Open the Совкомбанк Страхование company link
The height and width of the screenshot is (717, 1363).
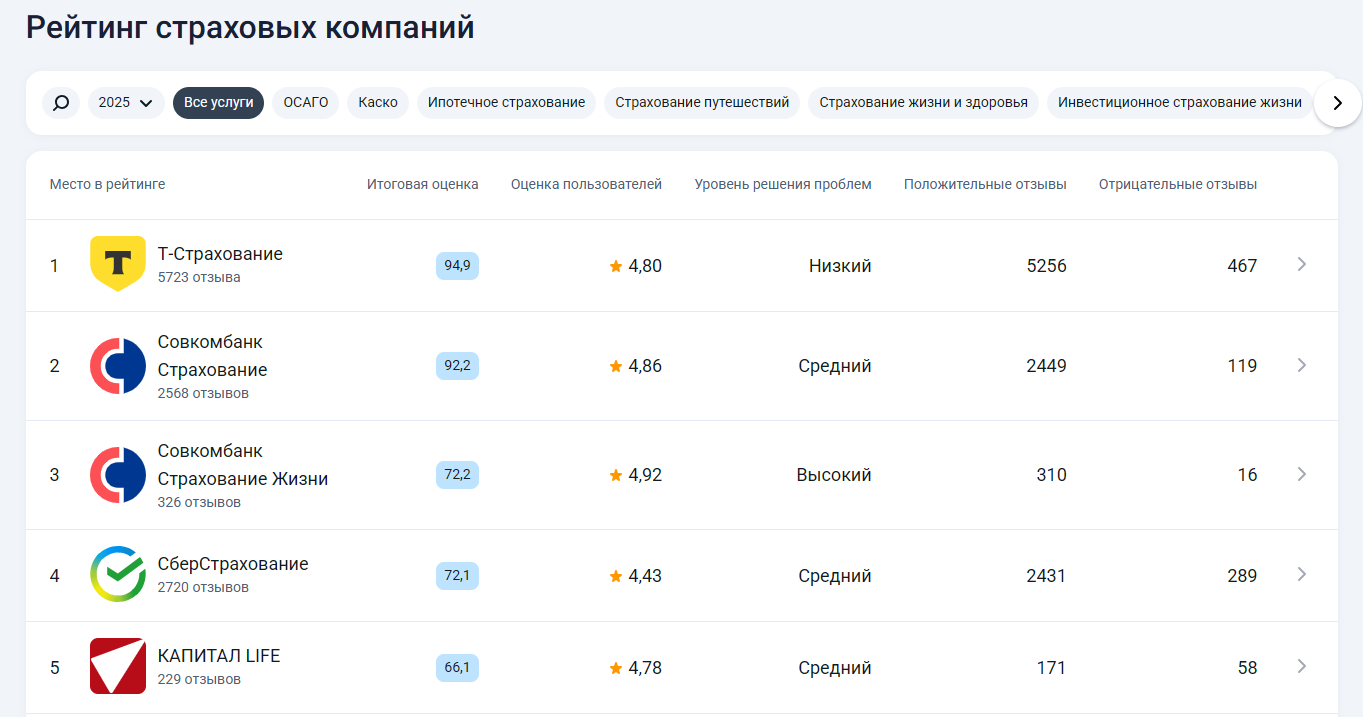tap(212, 356)
